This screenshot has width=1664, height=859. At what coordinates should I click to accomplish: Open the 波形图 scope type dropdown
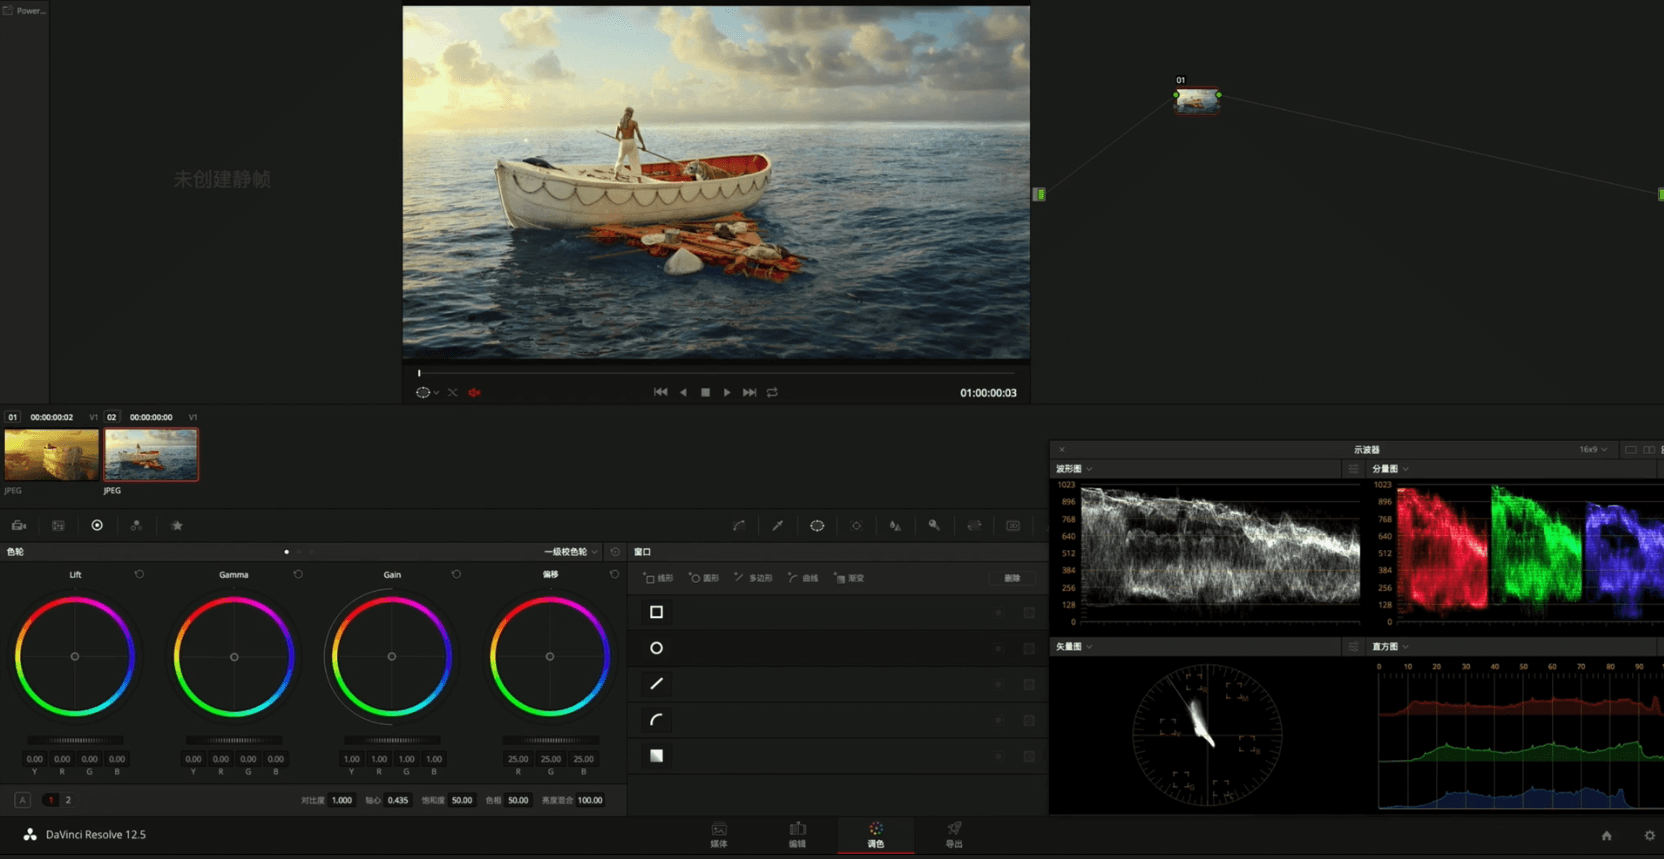(x=1074, y=468)
